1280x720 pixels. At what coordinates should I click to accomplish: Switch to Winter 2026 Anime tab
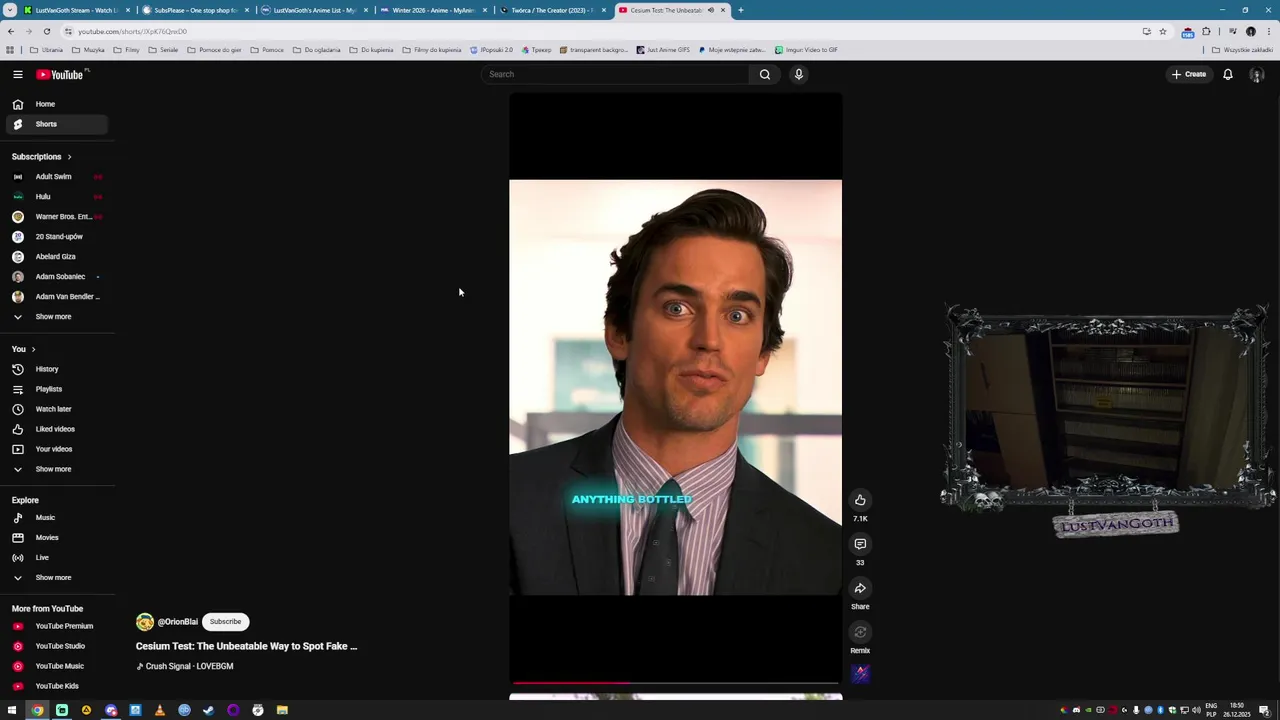[433, 10]
